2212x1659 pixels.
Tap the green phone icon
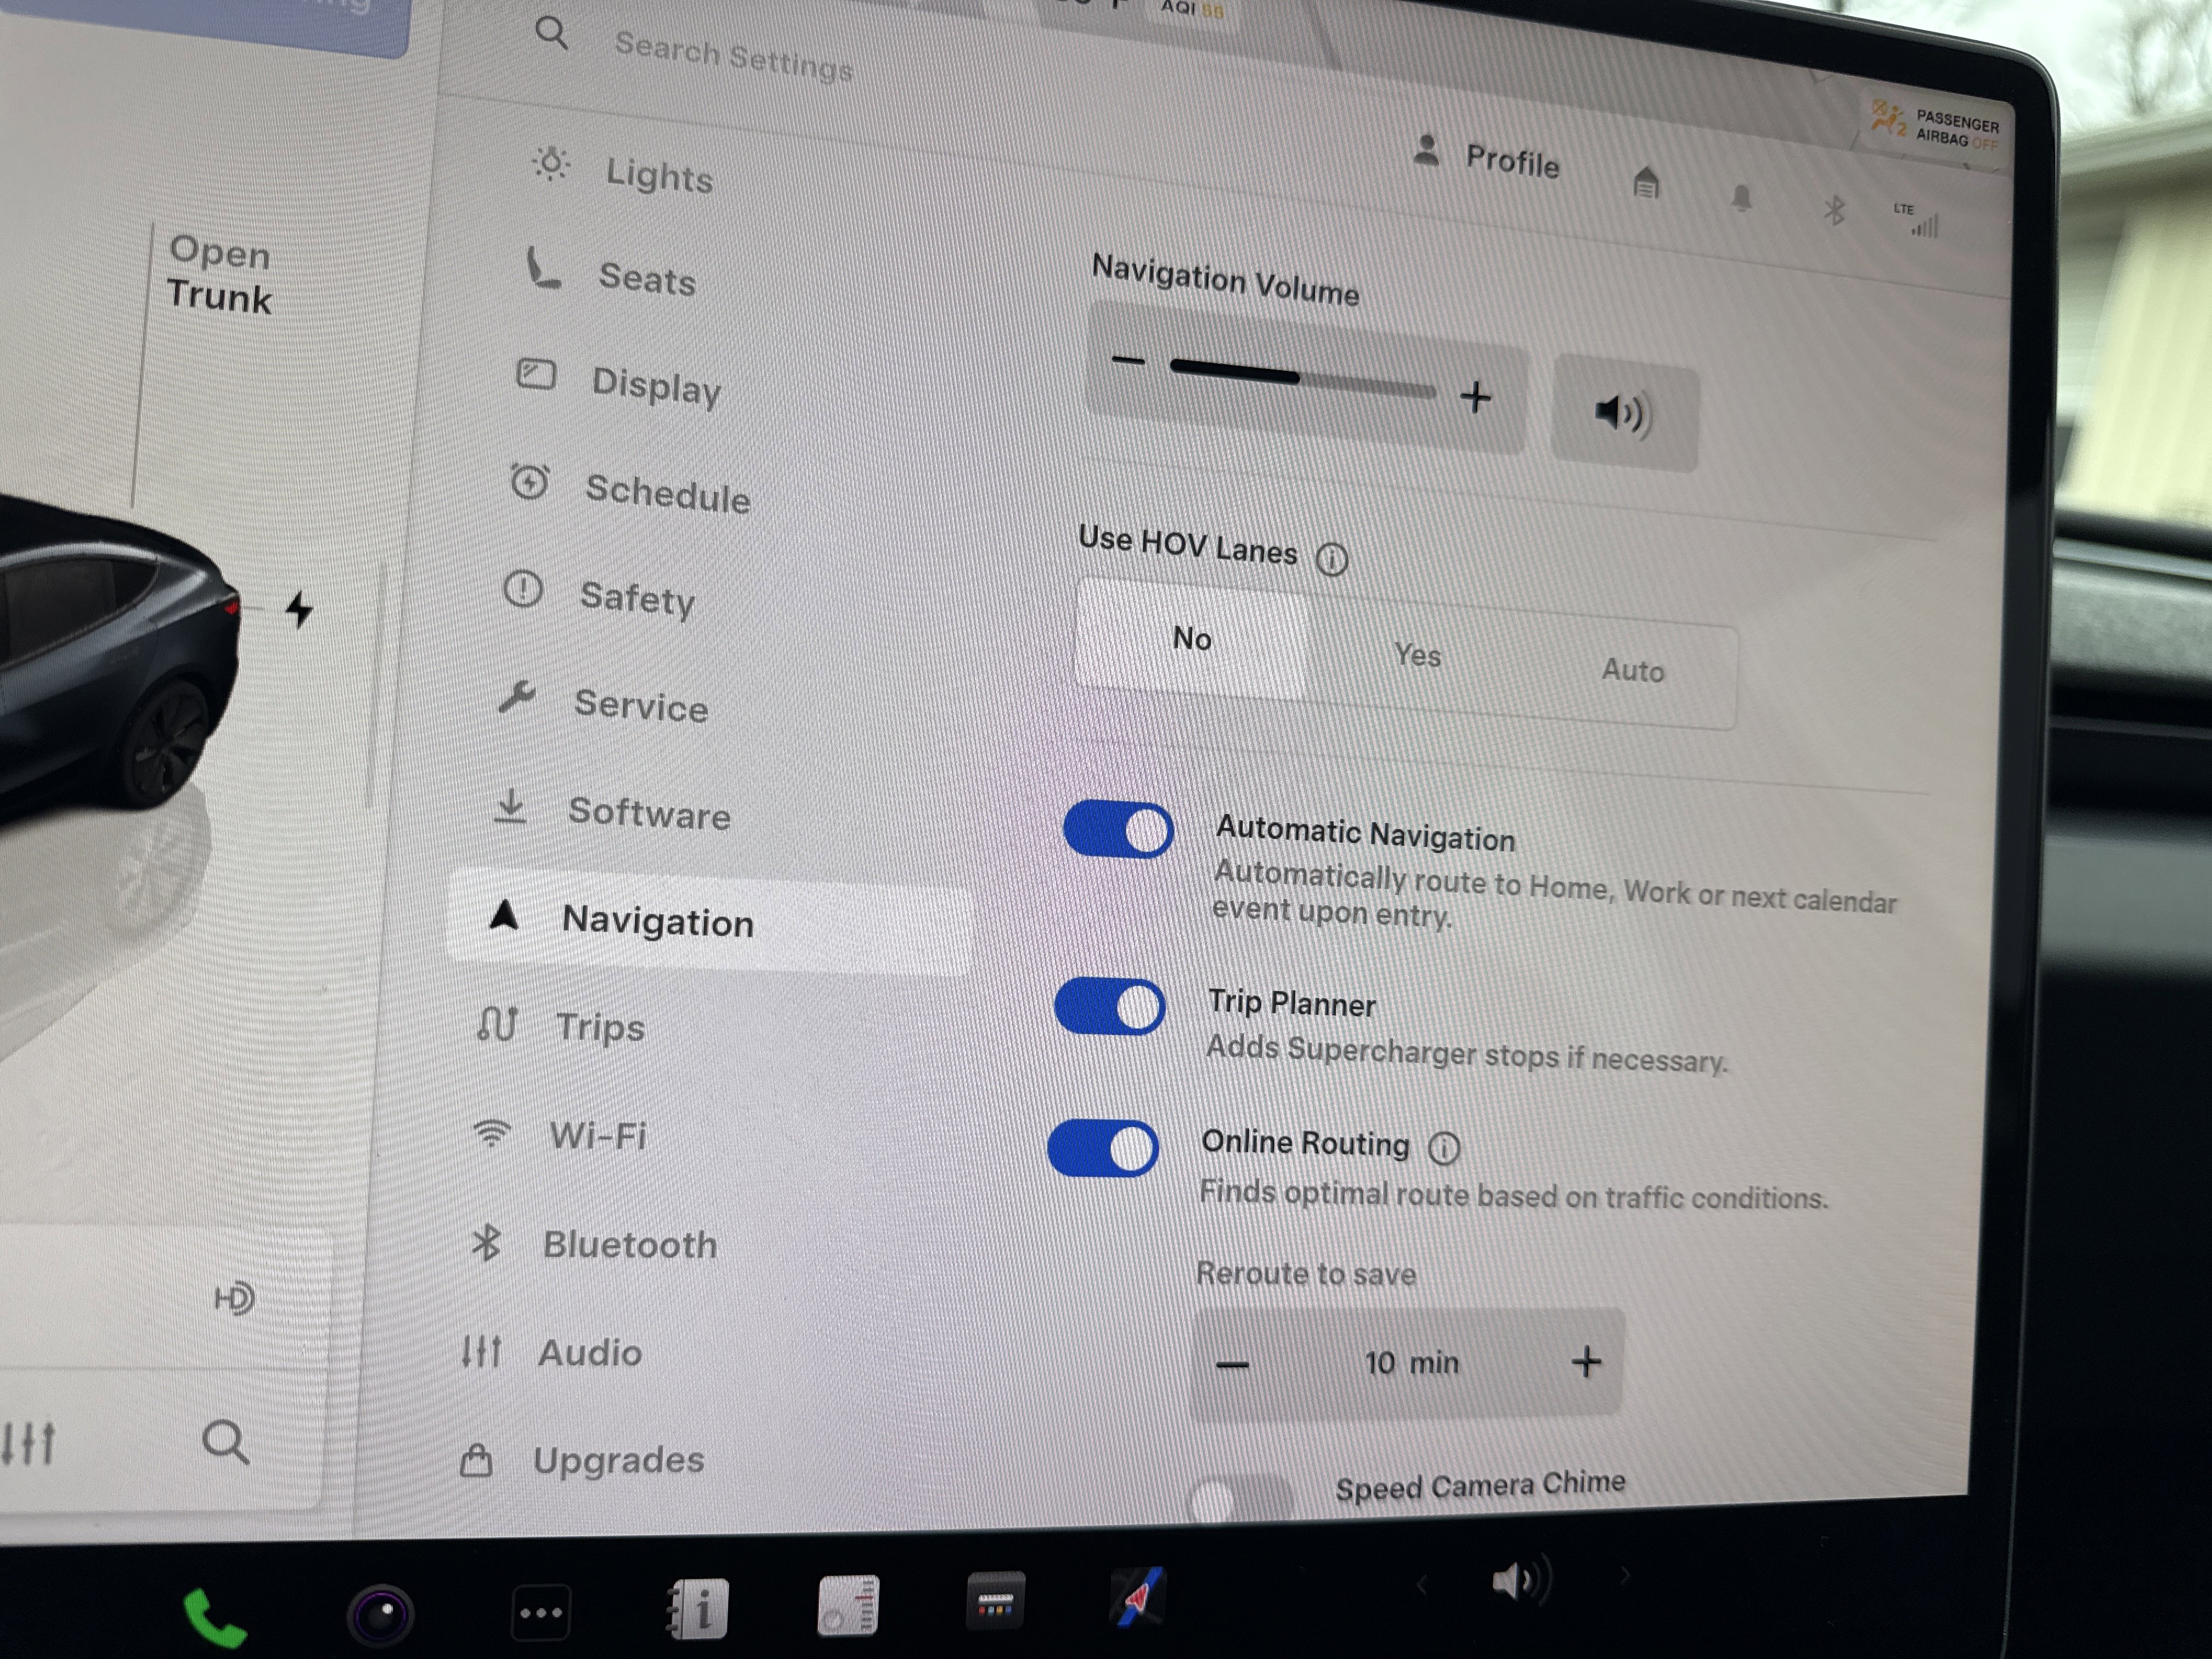[213, 1616]
